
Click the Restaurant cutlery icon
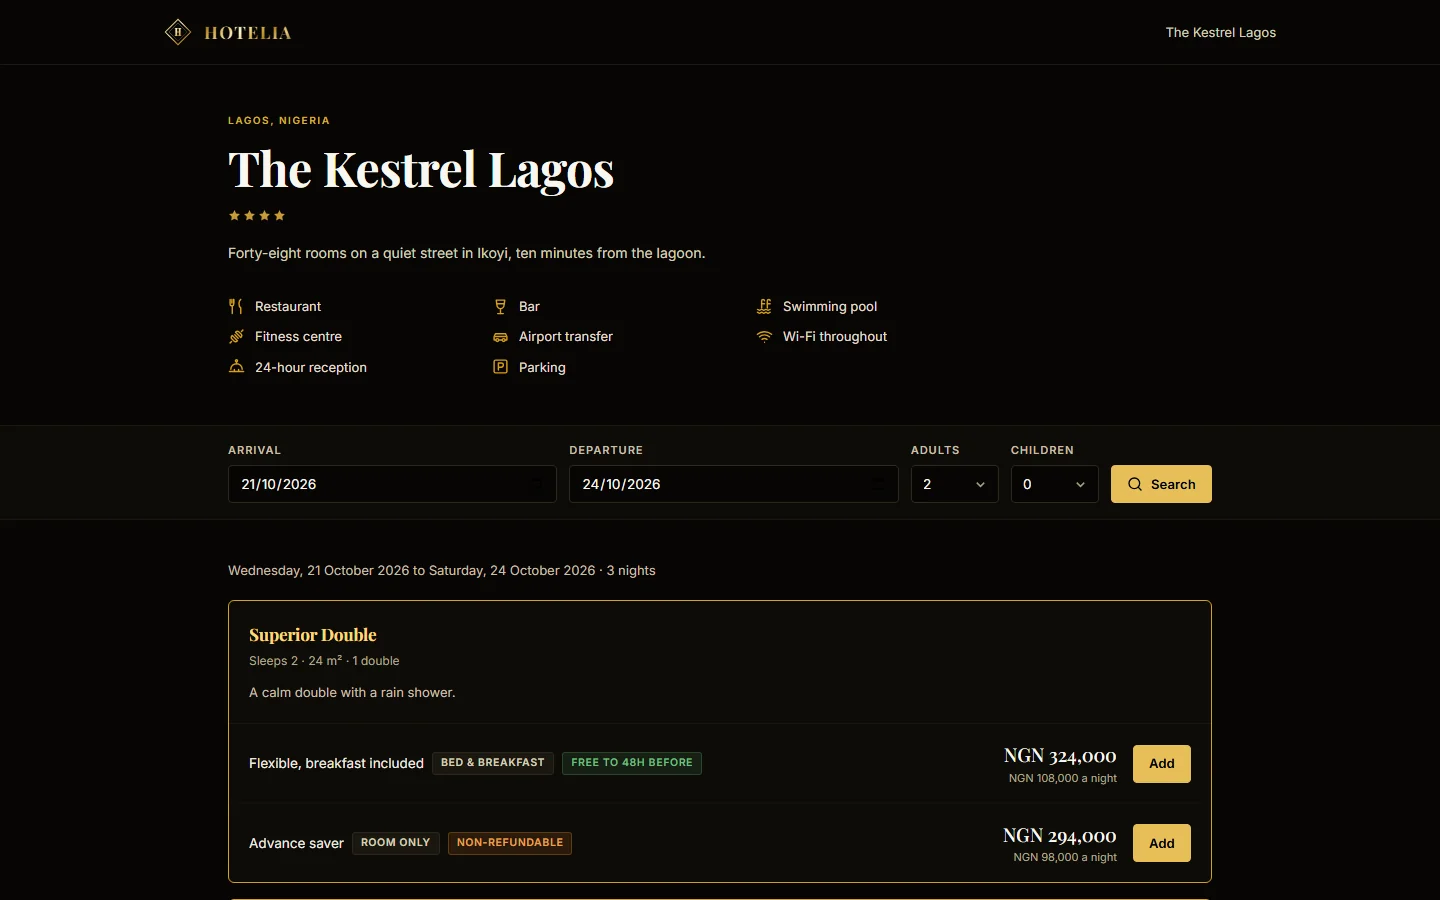pos(236,306)
